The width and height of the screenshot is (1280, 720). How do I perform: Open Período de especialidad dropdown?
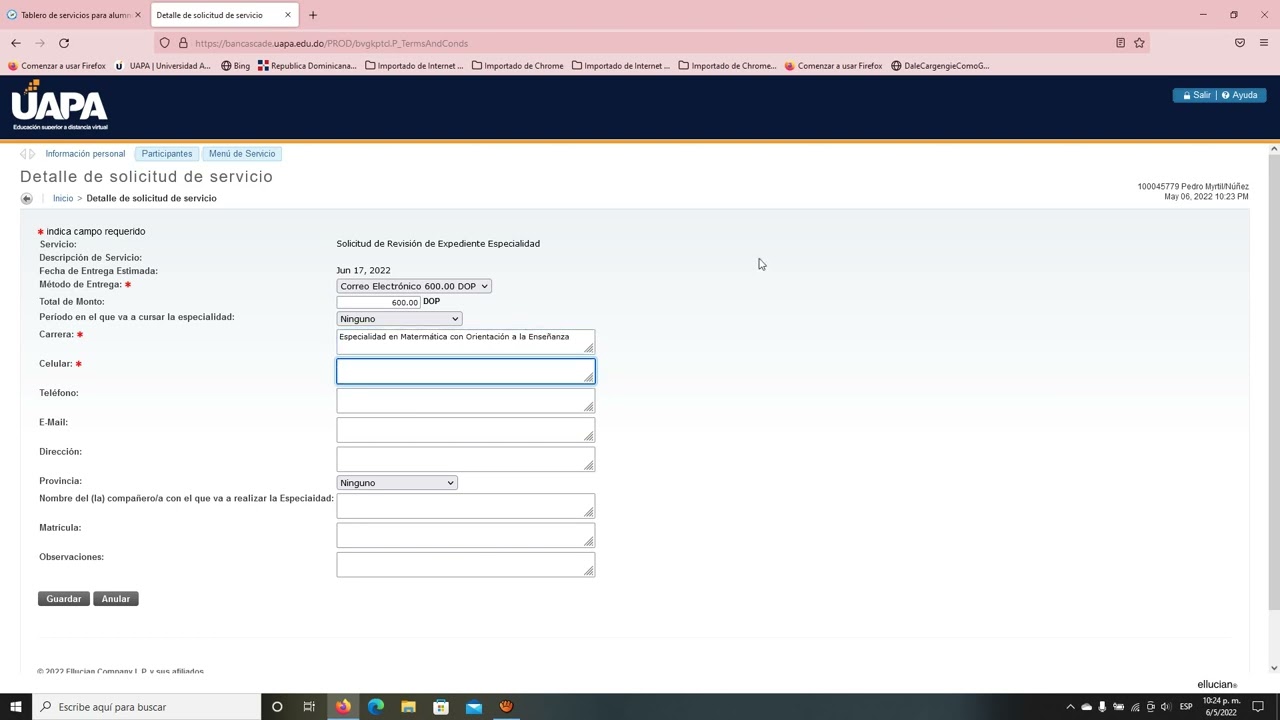[399, 319]
